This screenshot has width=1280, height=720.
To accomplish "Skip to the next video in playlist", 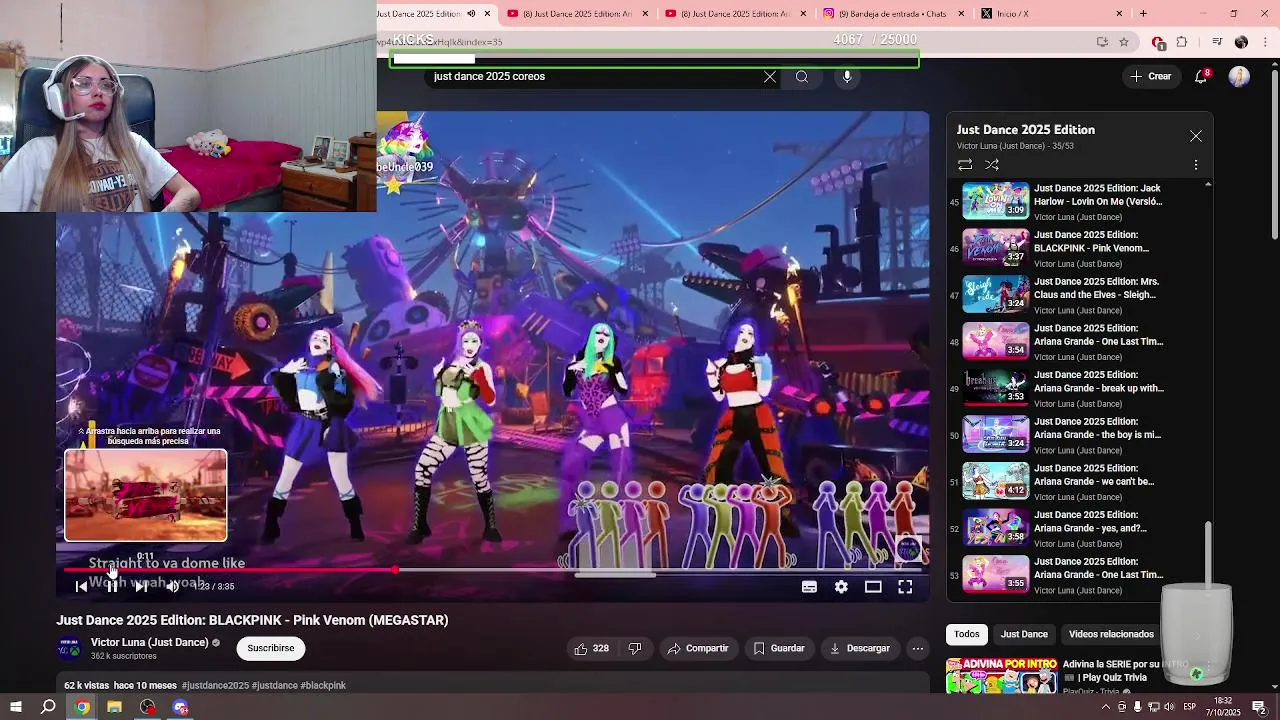I will click(x=141, y=587).
